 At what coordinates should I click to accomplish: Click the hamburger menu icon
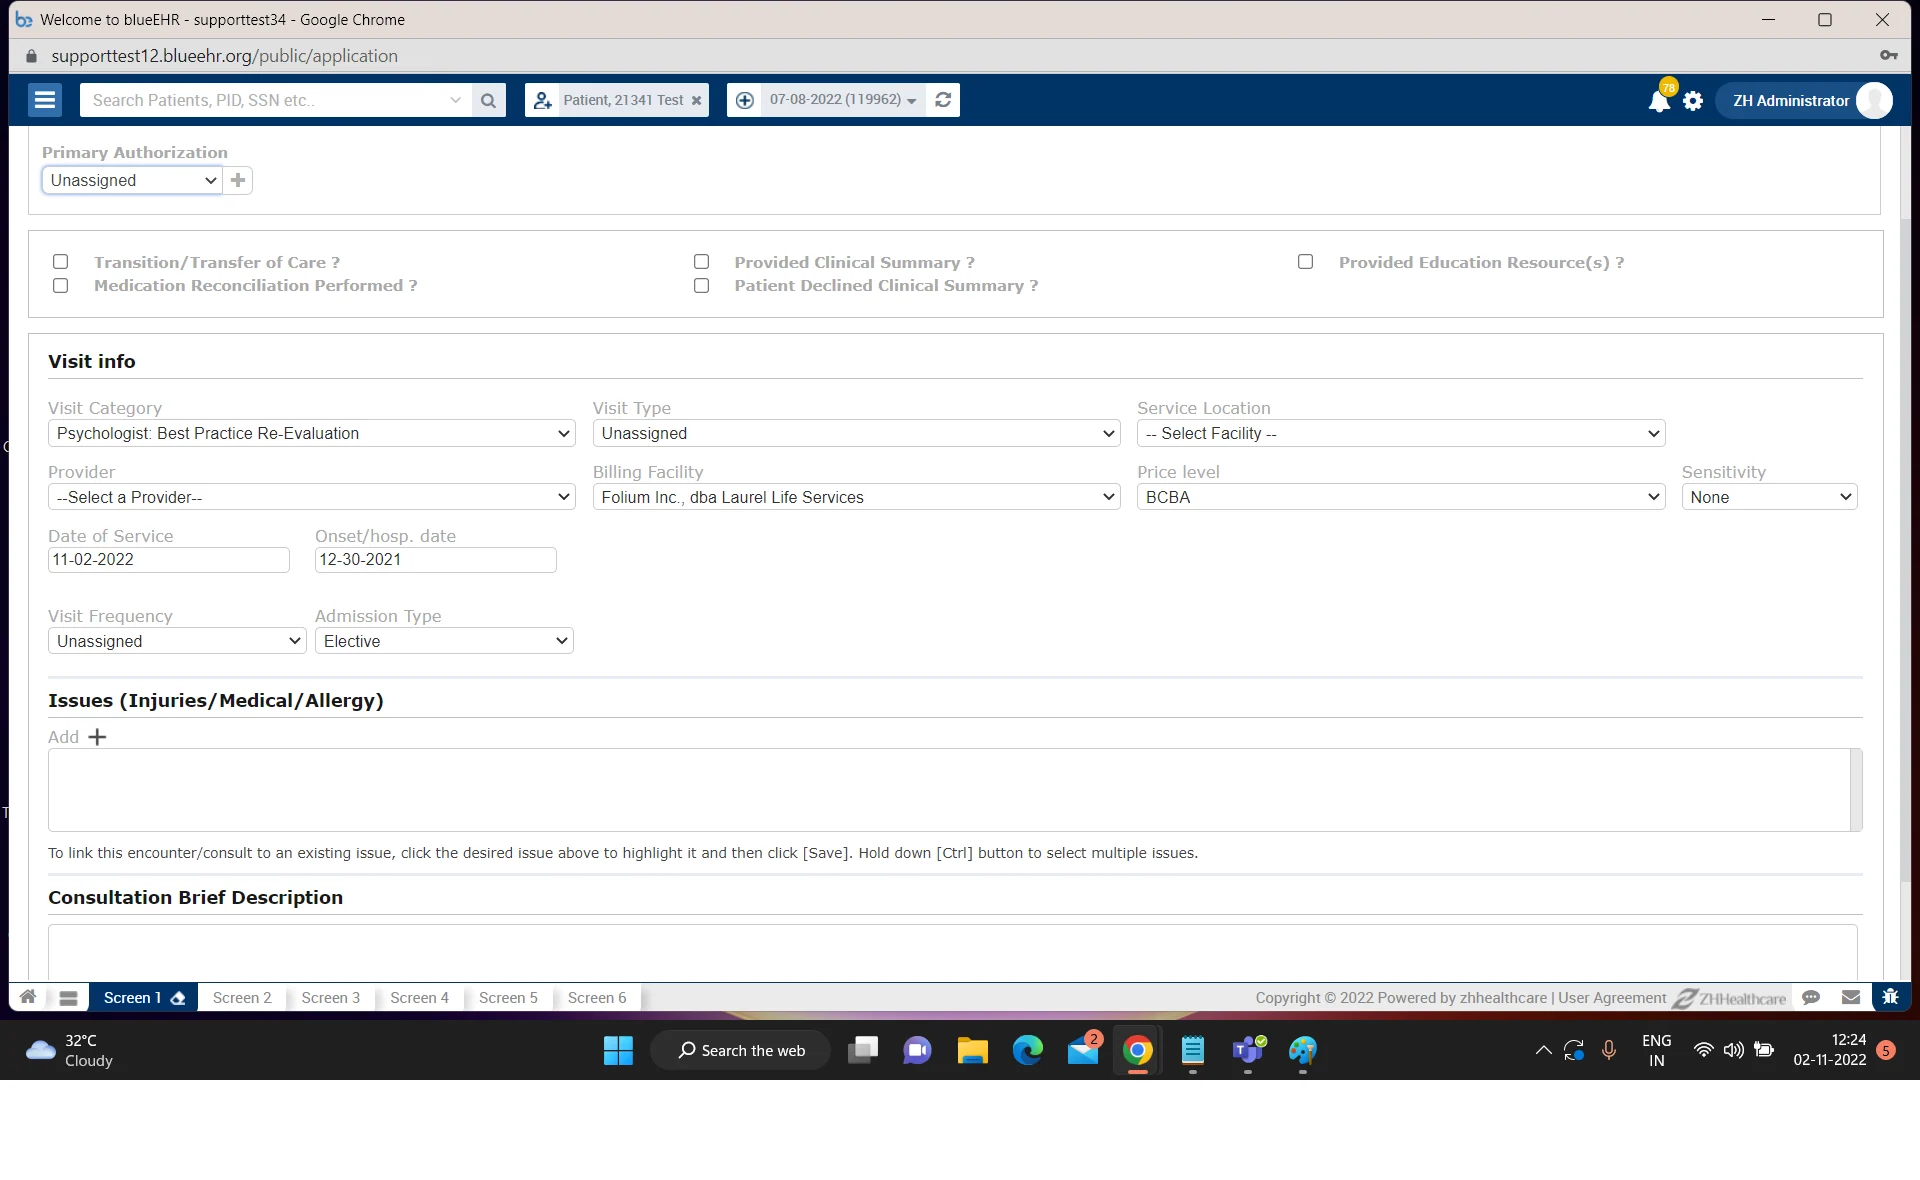[x=44, y=100]
